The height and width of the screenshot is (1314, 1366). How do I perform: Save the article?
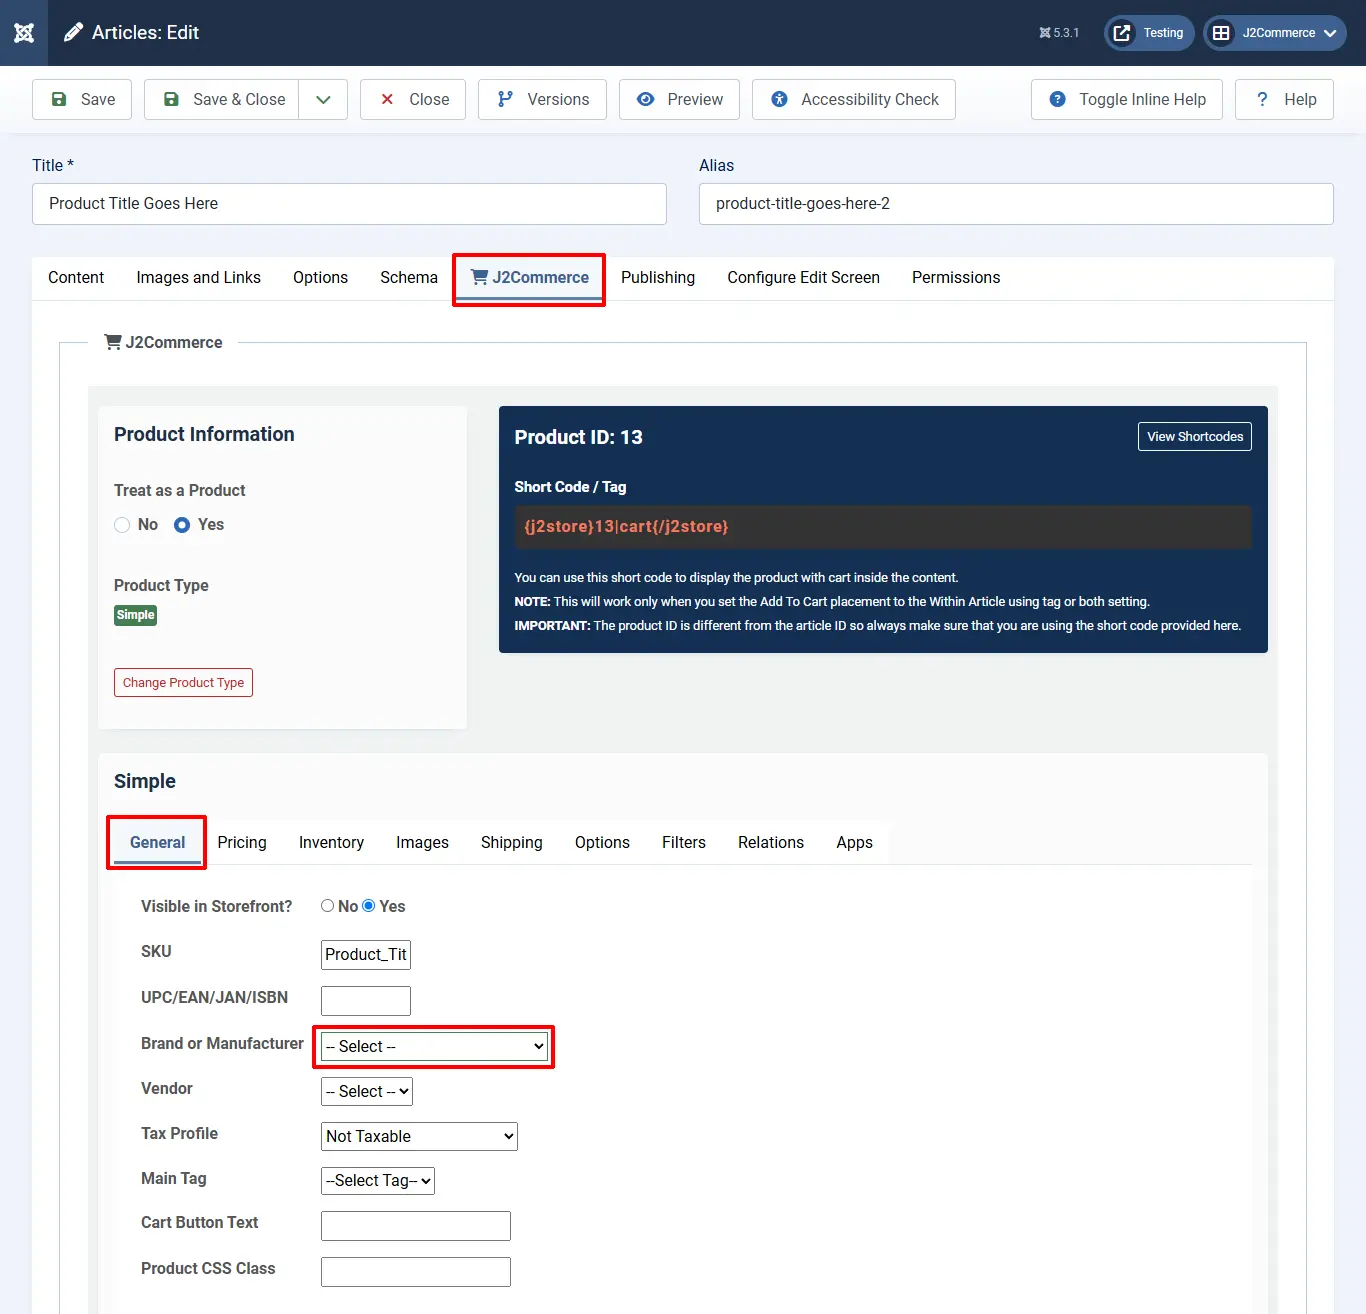82,99
